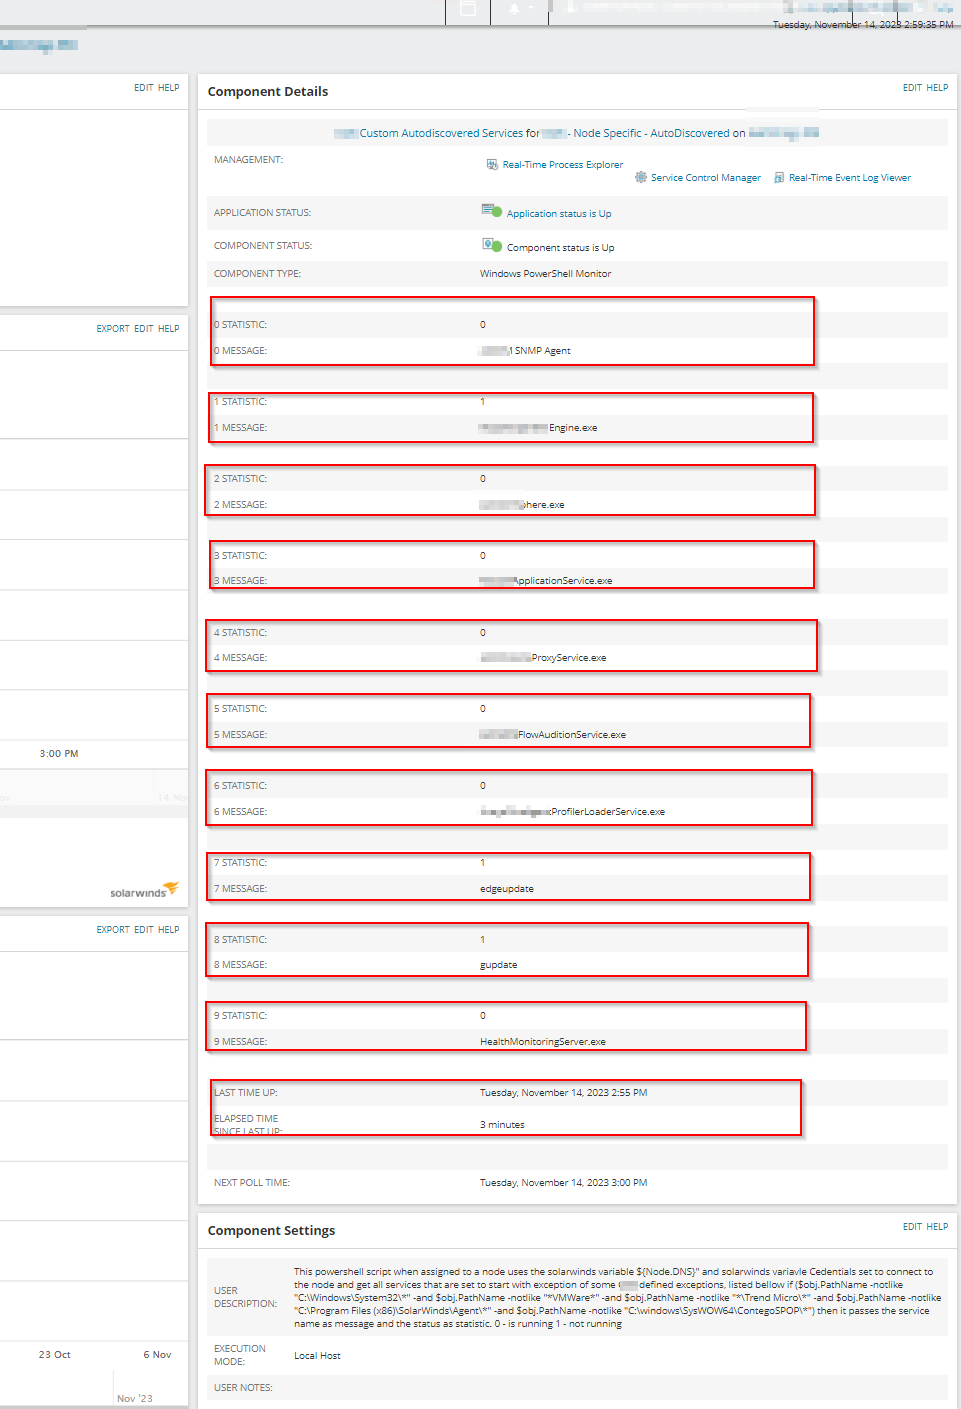This screenshot has height=1409, width=961.
Task: Click the '6 Nov' chart axis label
Action: coord(157,1355)
